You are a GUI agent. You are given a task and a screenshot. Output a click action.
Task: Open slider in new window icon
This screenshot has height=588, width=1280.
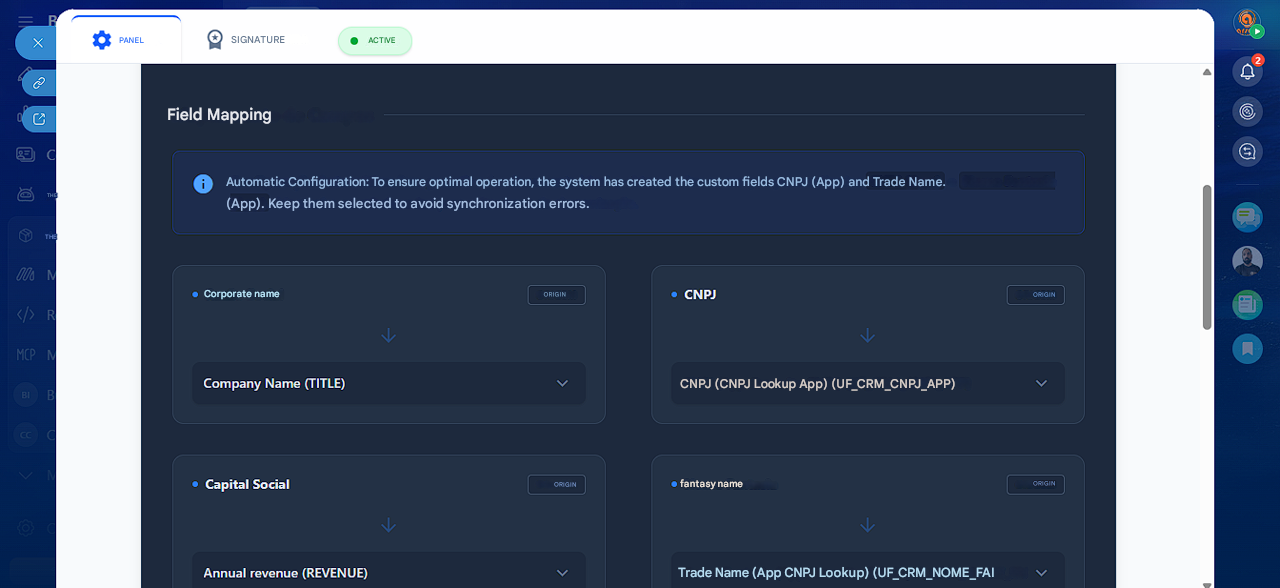(x=39, y=119)
